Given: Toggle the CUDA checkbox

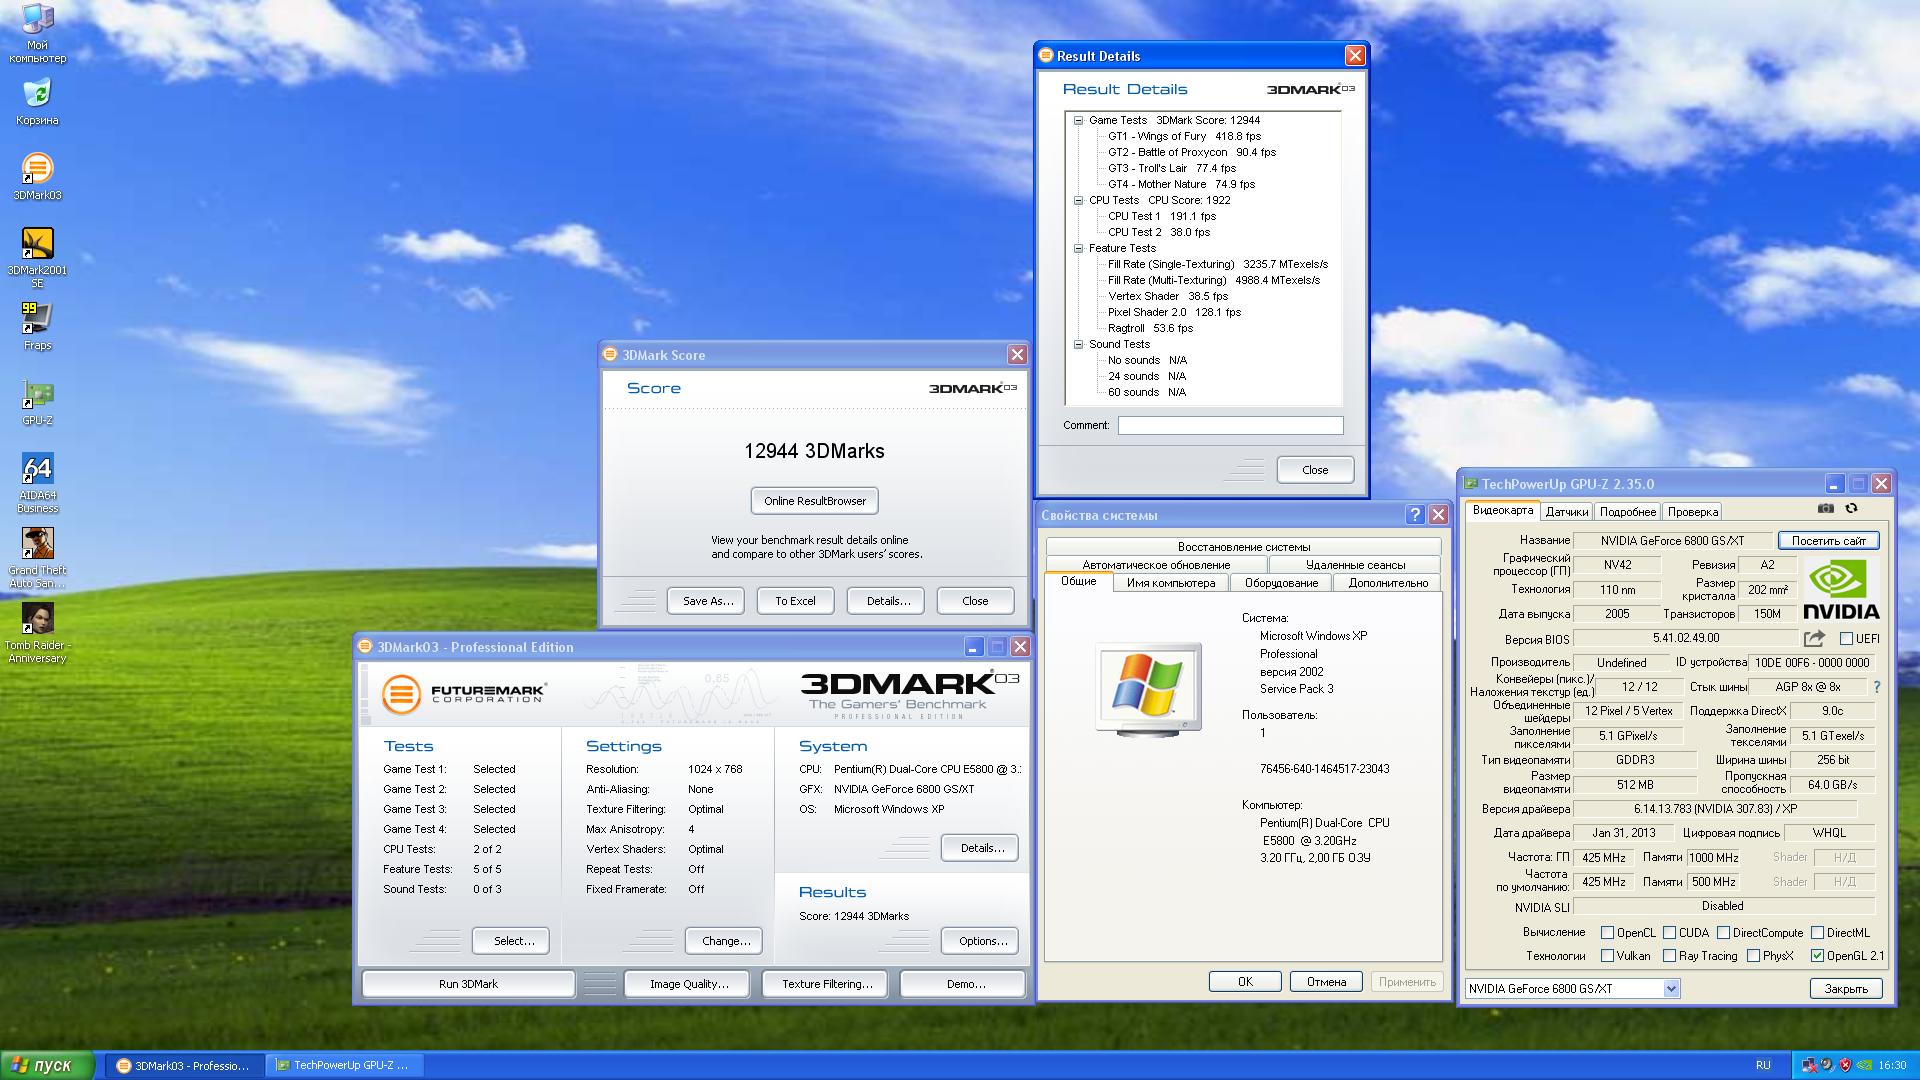Looking at the screenshot, I should (x=1669, y=932).
